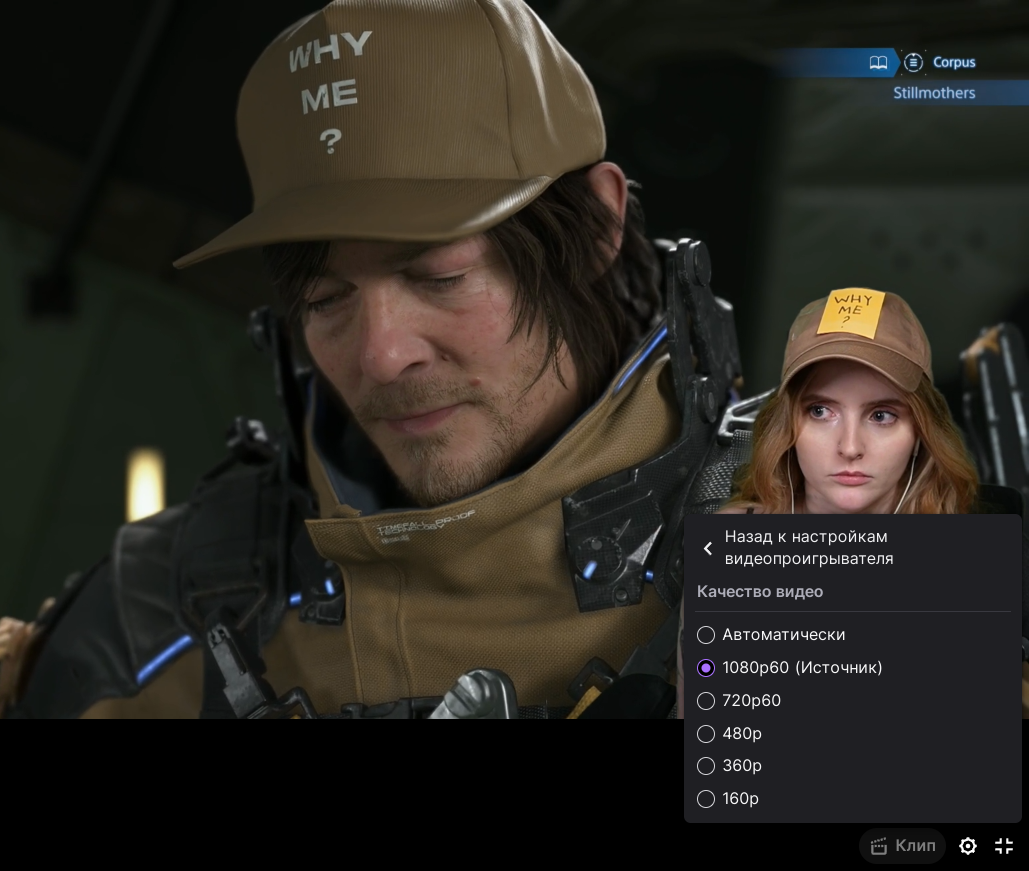This screenshot has width=1029, height=871.
Task: Click the Corpus label in the HUD
Action: point(954,62)
